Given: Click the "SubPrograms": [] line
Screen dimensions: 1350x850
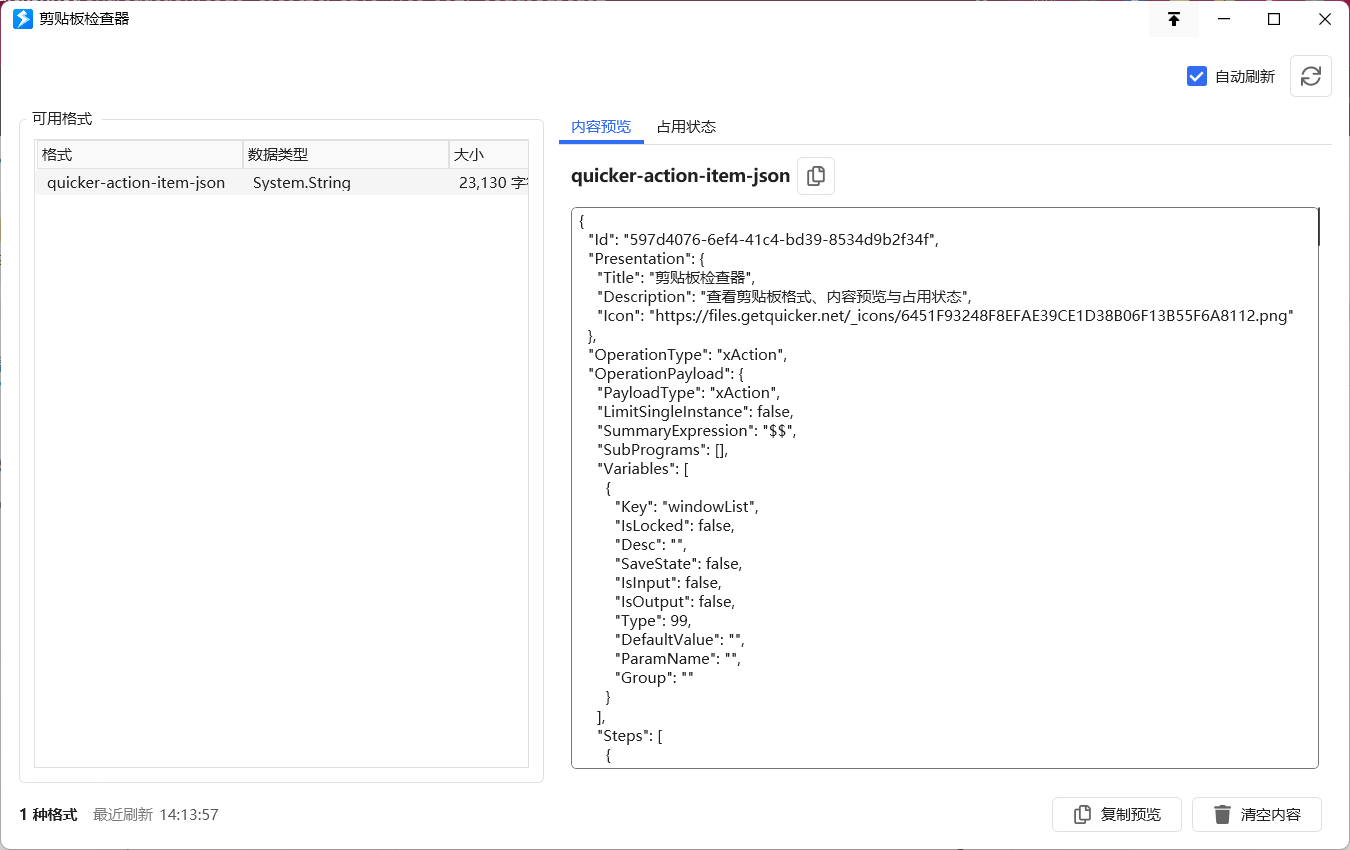Looking at the screenshot, I should (663, 450).
